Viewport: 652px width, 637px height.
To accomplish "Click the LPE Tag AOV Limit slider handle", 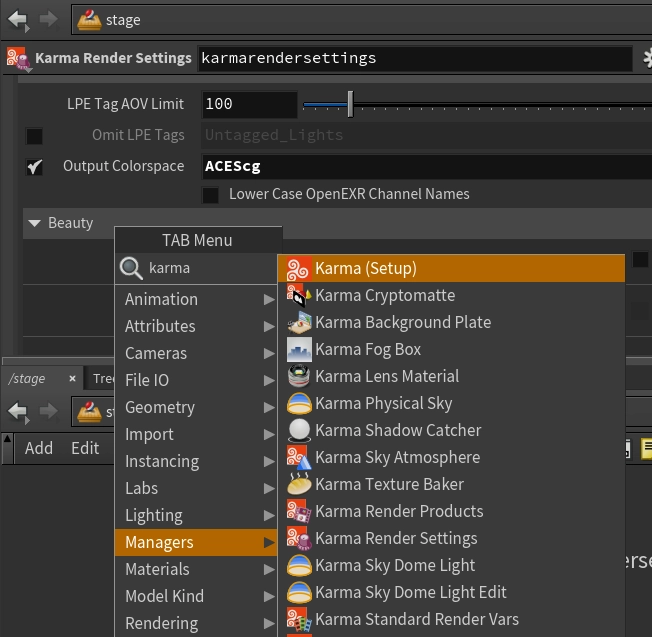I will point(351,104).
